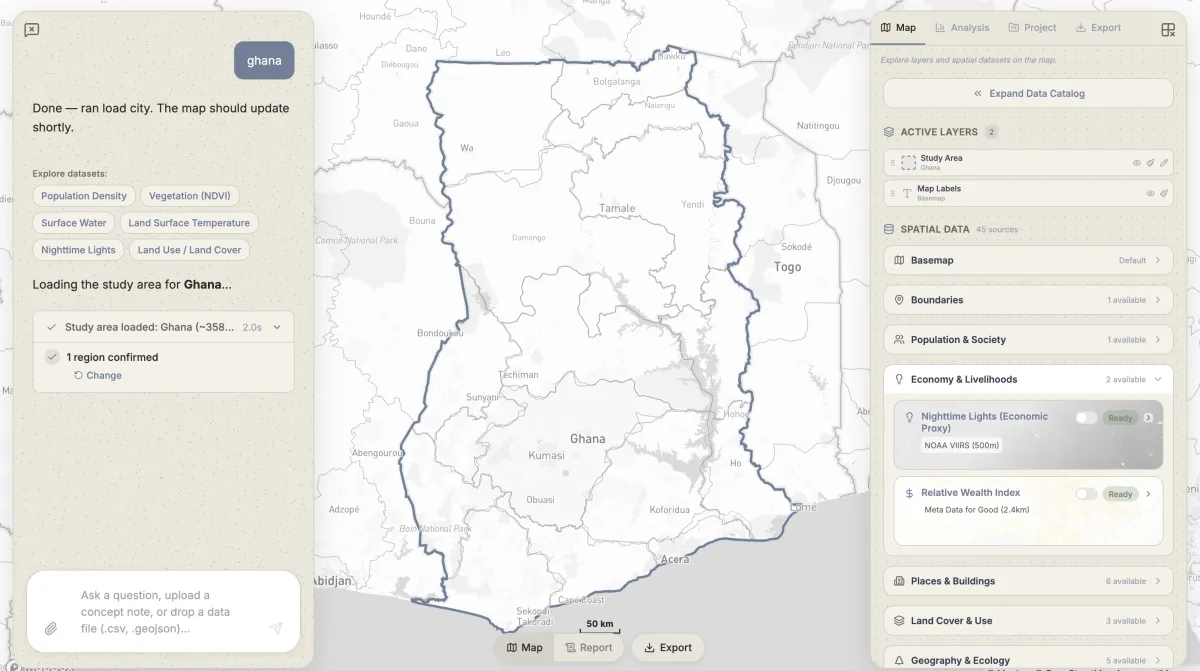Close the chat panel with the top-left icon

click(x=32, y=30)
